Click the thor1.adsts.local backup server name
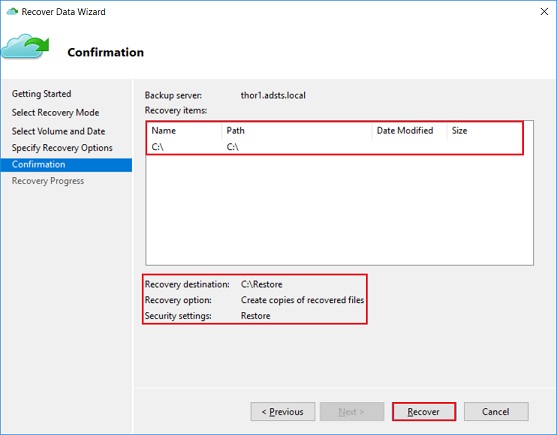 point(273,96)
